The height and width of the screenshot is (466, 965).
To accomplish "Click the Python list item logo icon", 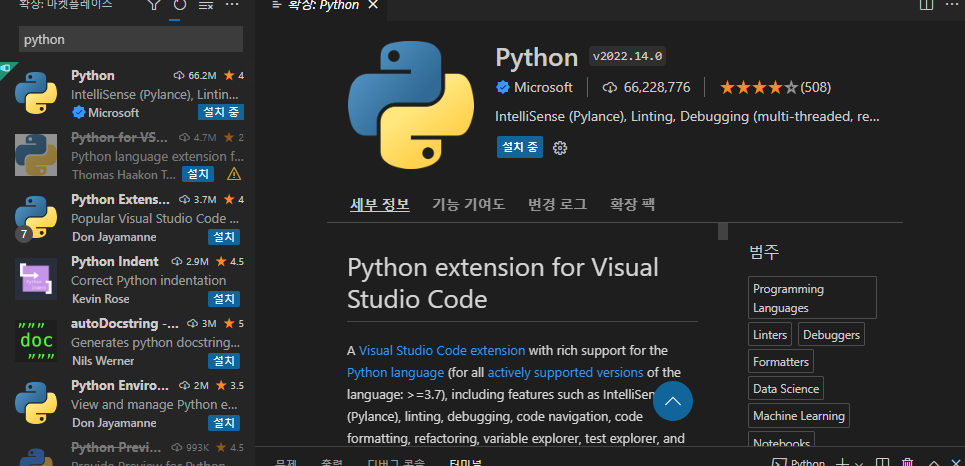I will (36, 93).
